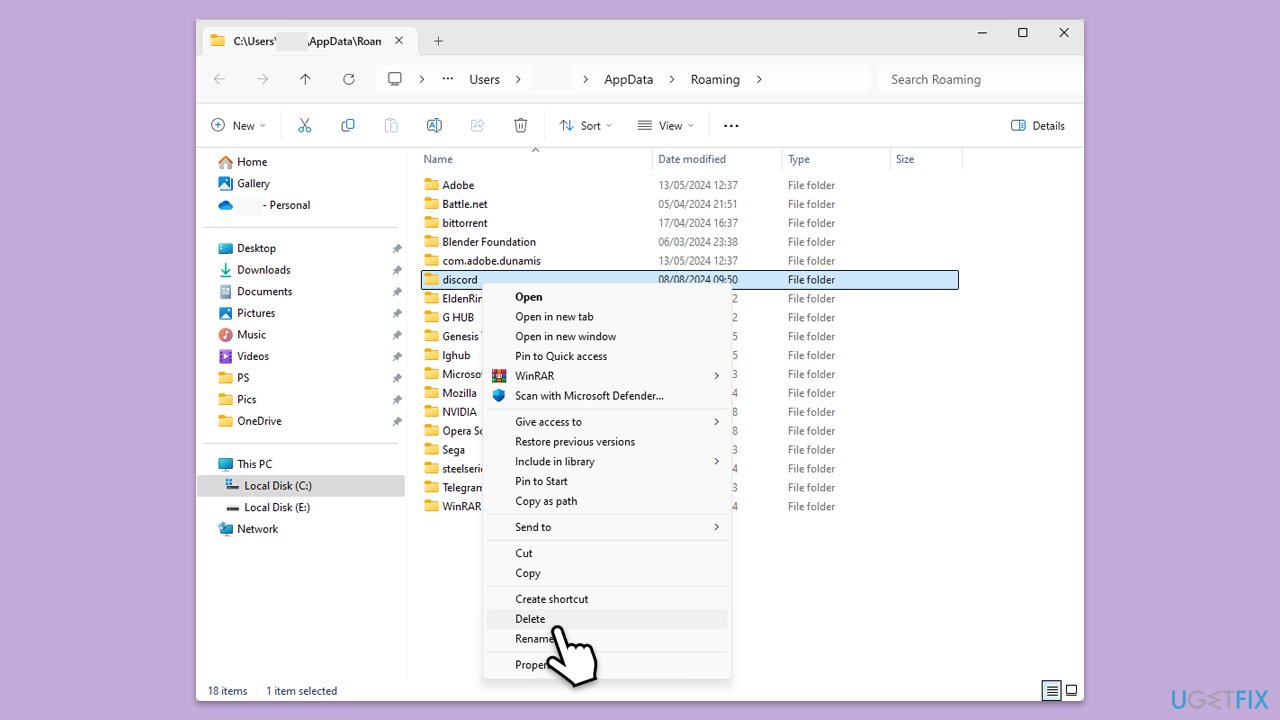Image resolution: width=1280 pixels, height=720 pixels.
Task: Select Copy as path in context menu
Action: (546, 501)
